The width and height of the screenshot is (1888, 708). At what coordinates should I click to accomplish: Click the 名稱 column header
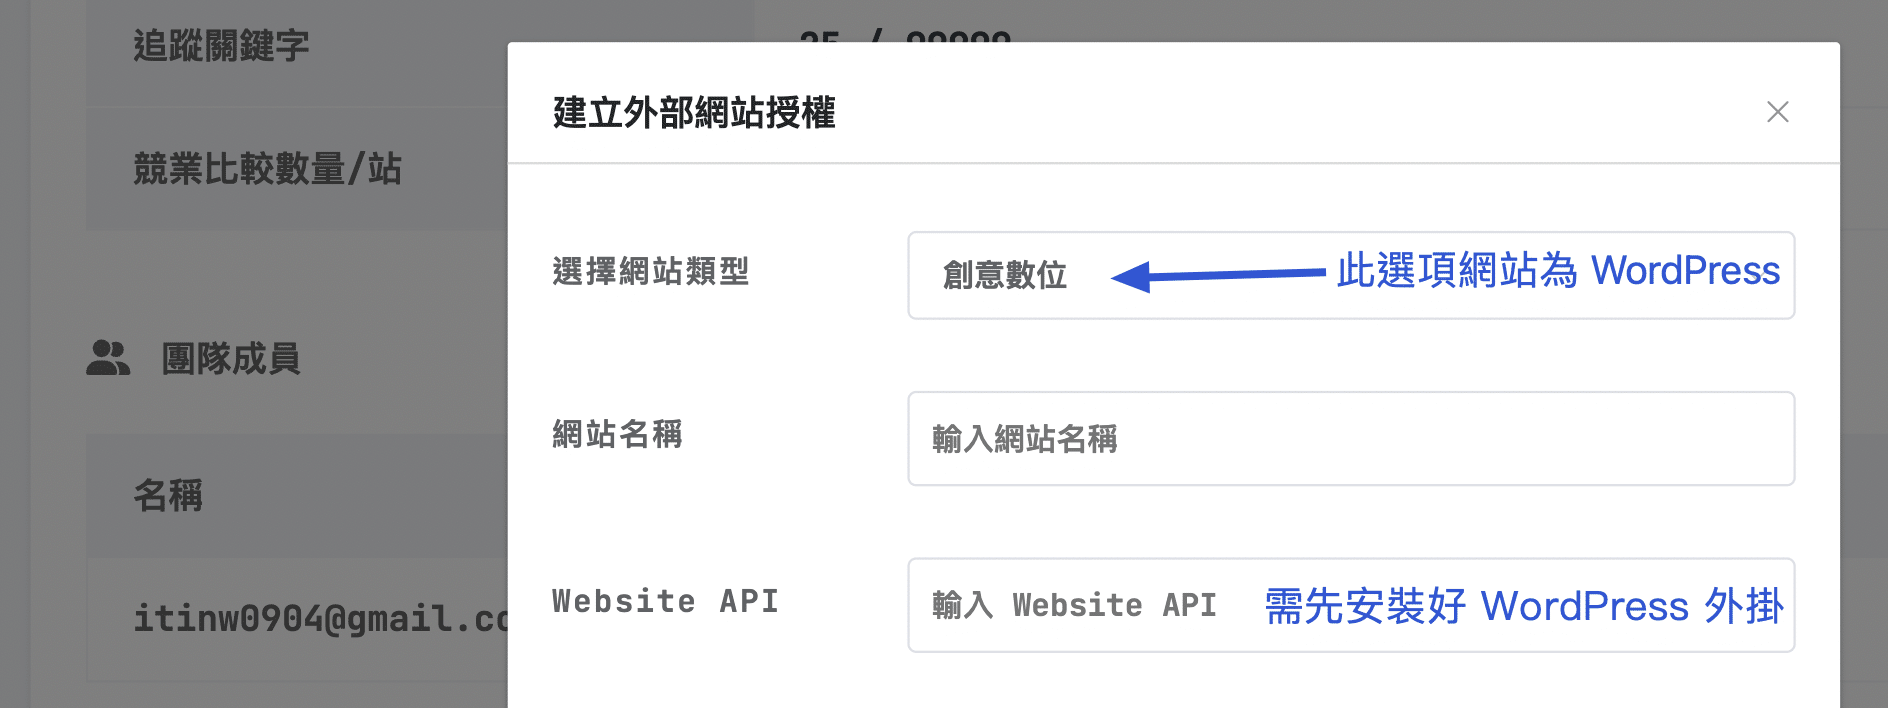(x=168, y=496)
